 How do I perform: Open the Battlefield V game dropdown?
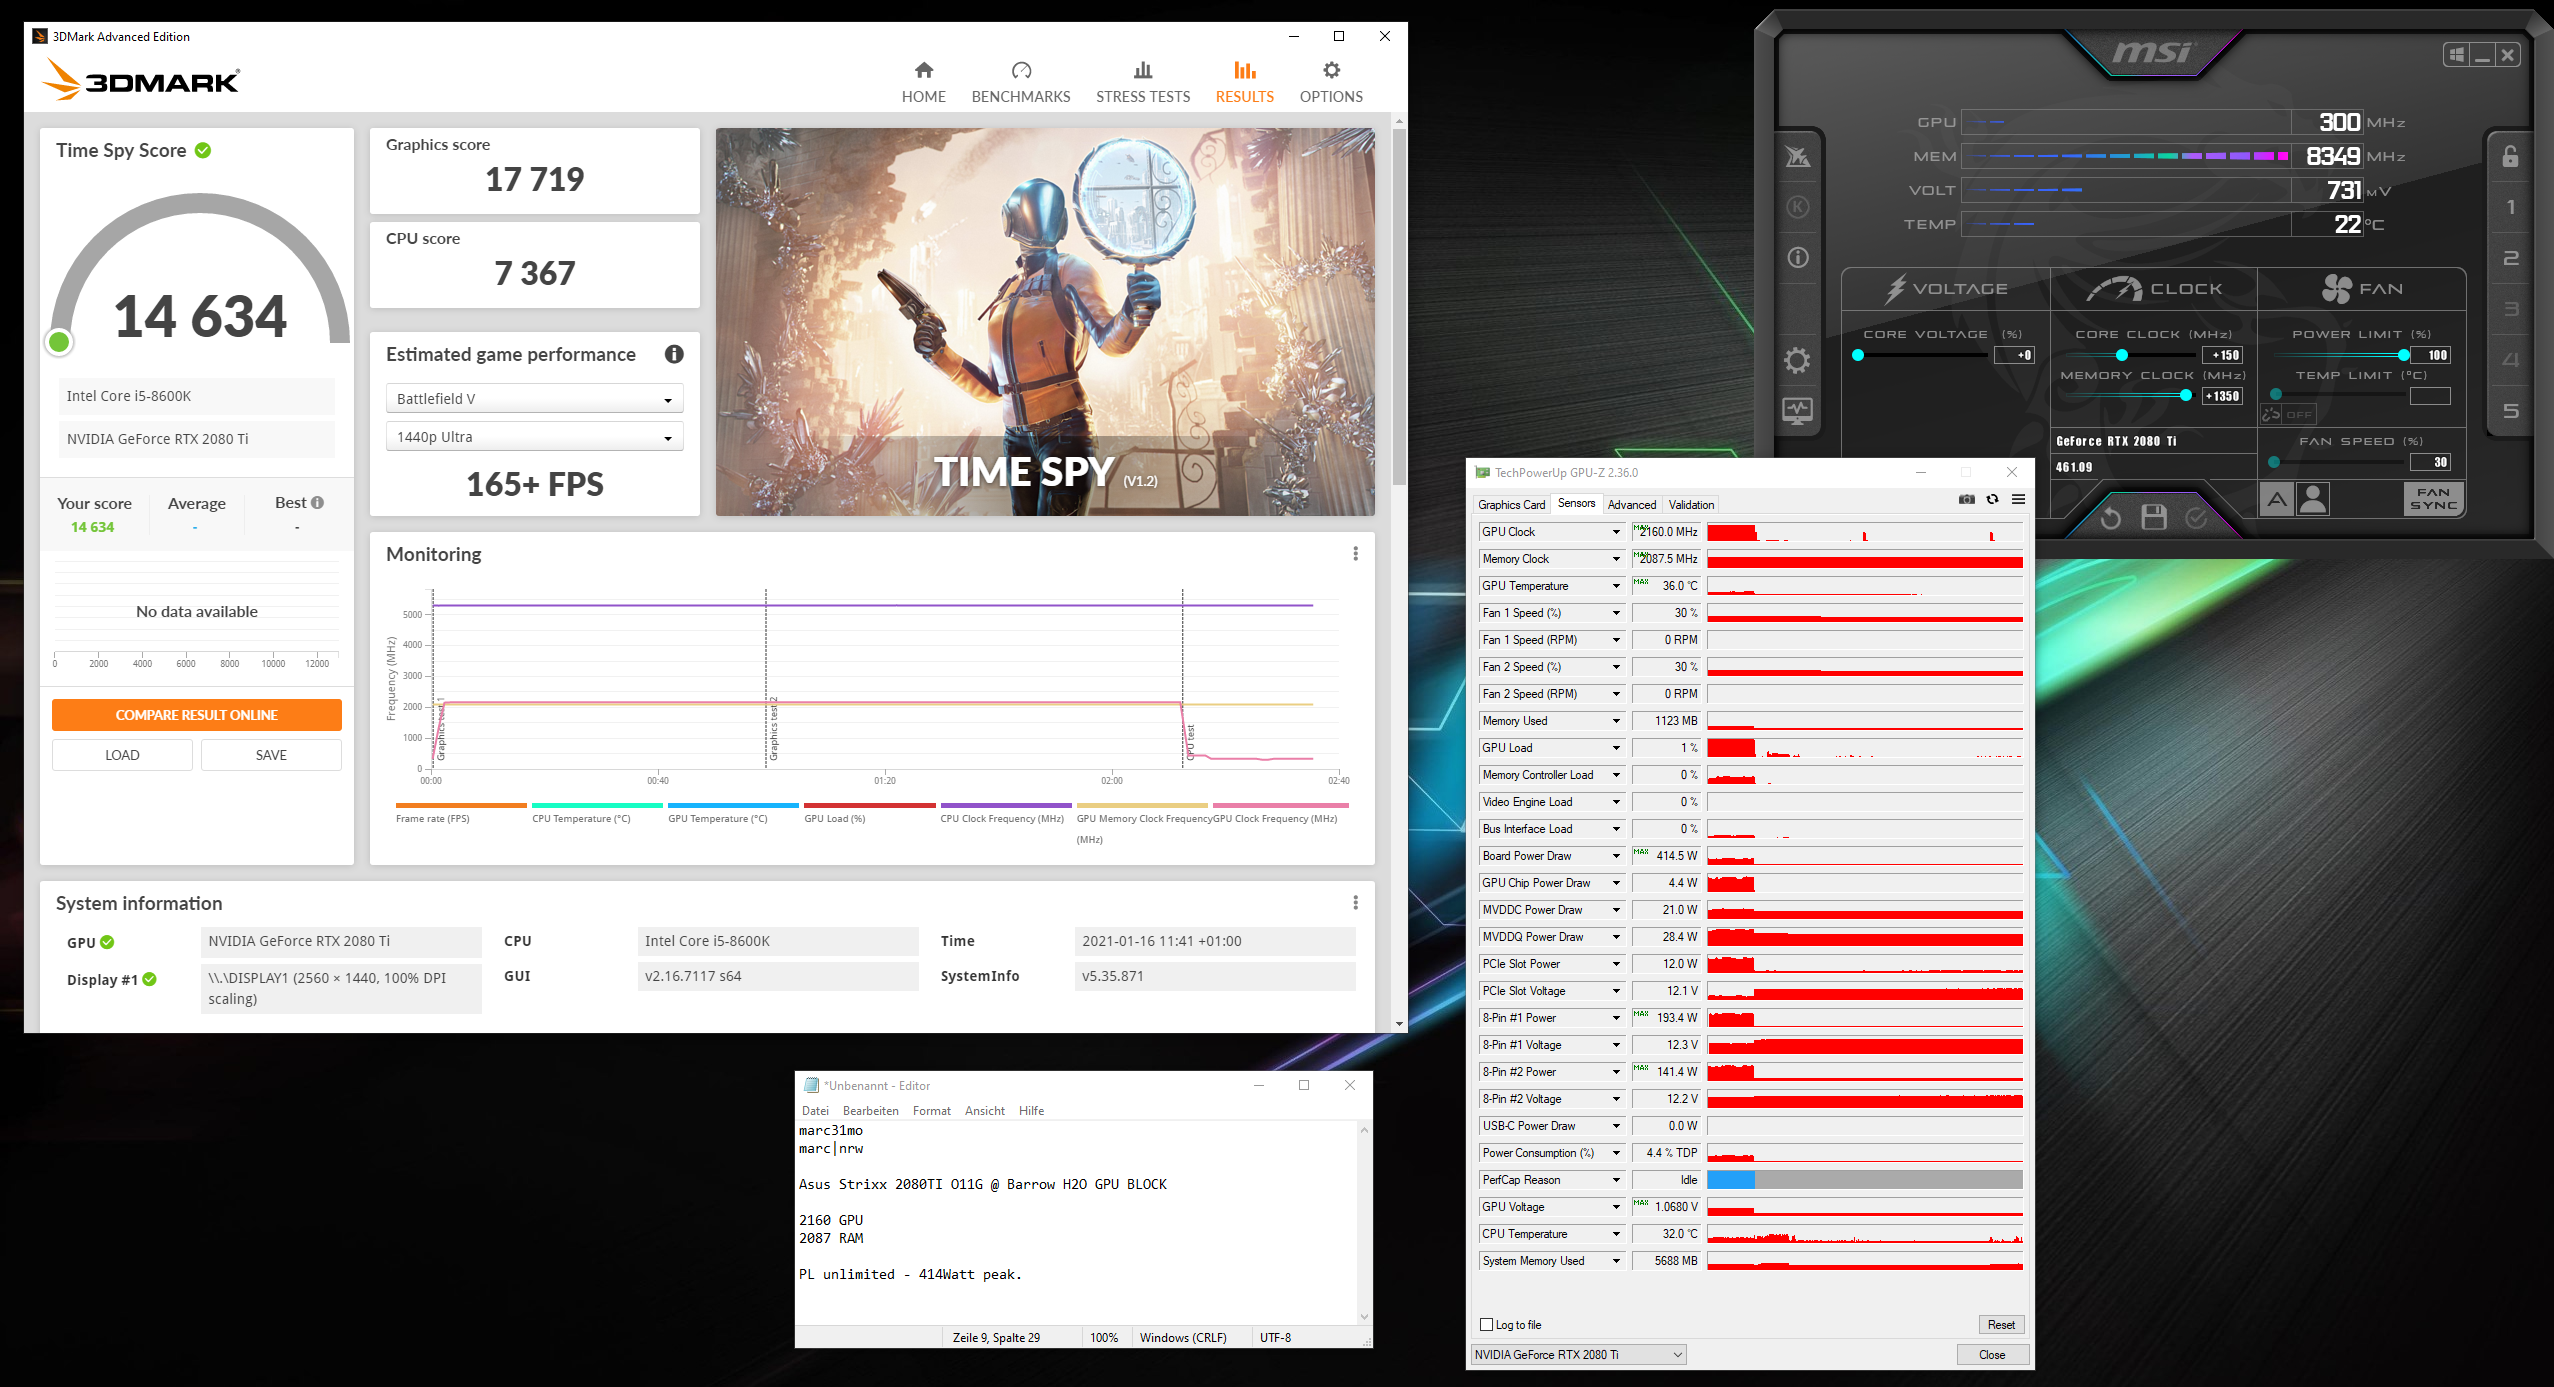tap(534, 399)
